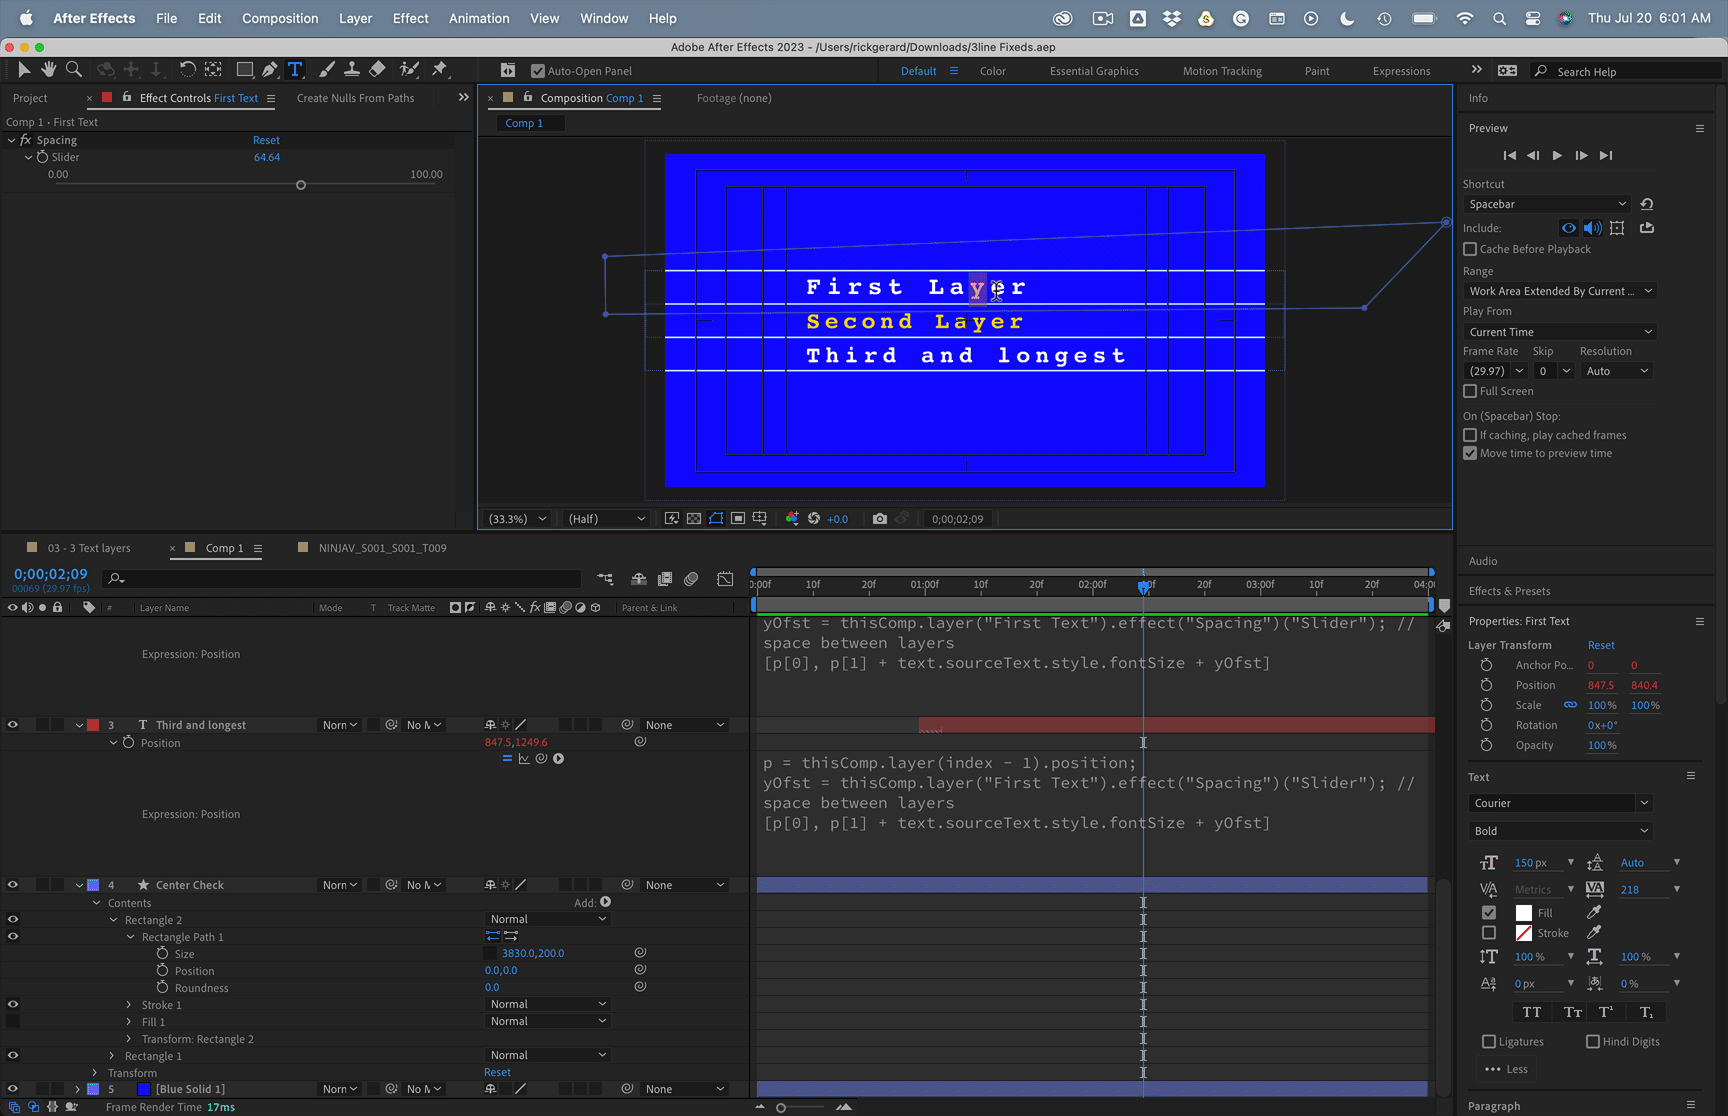The width and height of the screenshot is (1728, 1116).
Task: Step to next frame in Preview panel
Action: coord(1581,155)
